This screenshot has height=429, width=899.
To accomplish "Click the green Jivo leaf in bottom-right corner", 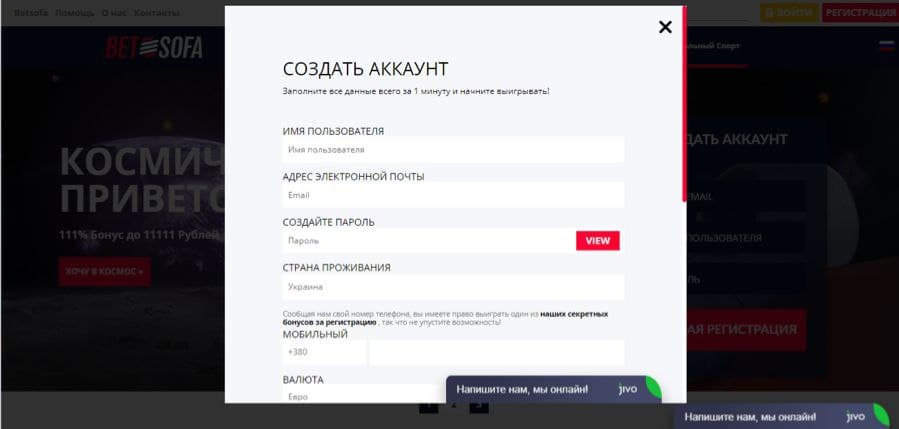I will click(x=880, y=415).
